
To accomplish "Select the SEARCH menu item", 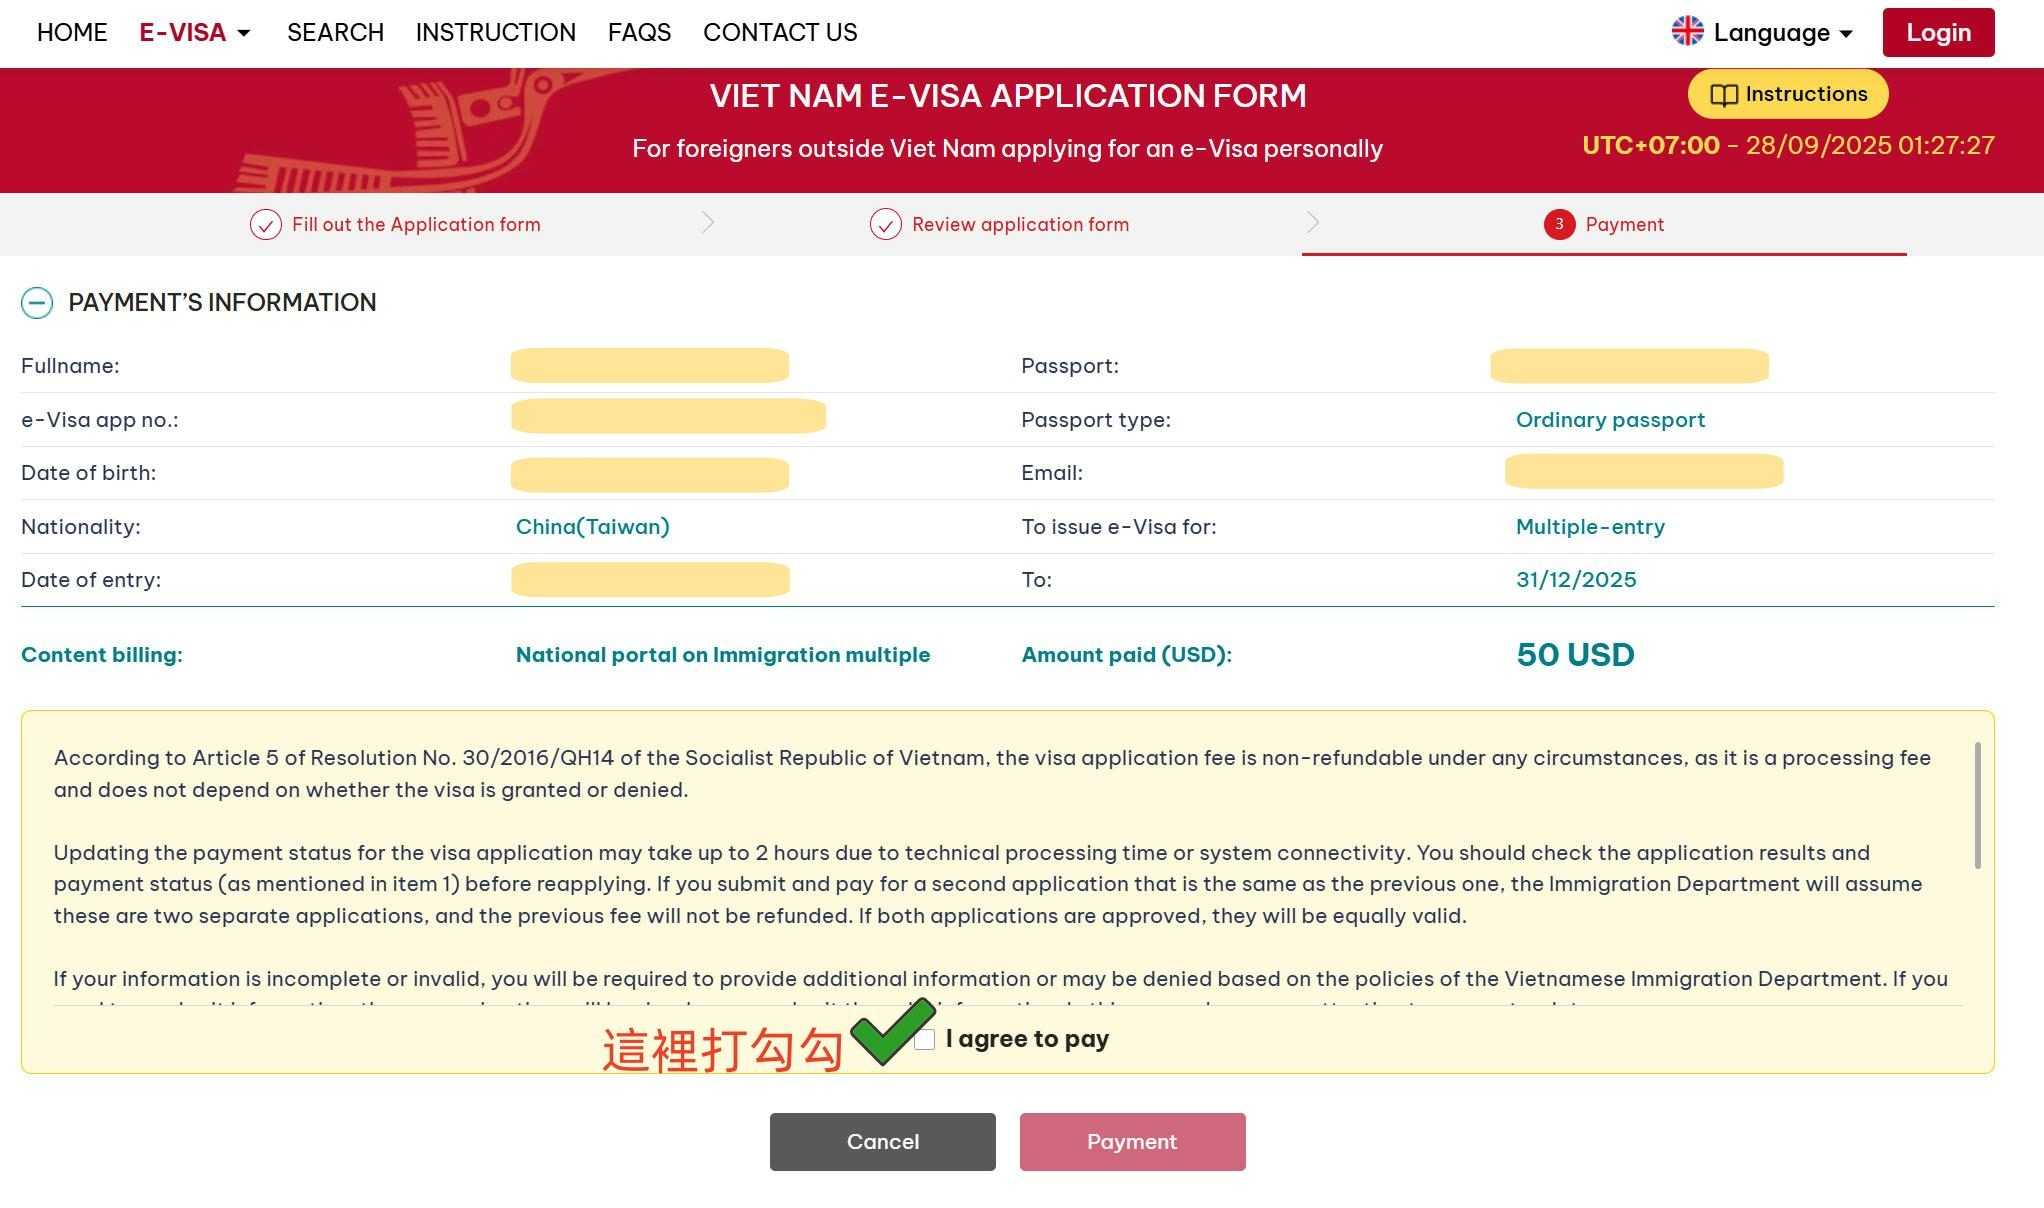I will pos(335,33).
